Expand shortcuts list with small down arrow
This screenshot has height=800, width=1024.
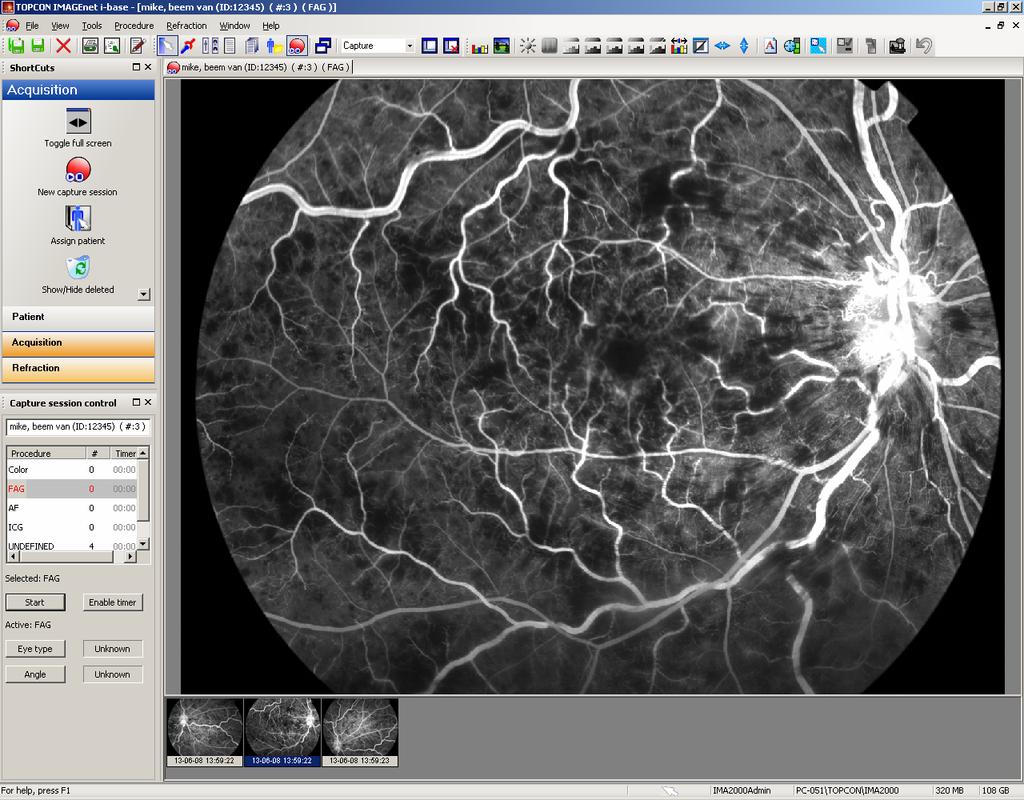pyautogui.click(x=144, y=295)
